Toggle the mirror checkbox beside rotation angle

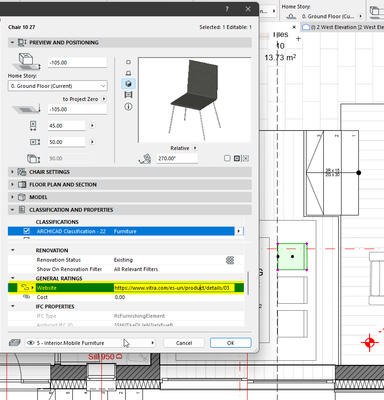coord(227,158)
